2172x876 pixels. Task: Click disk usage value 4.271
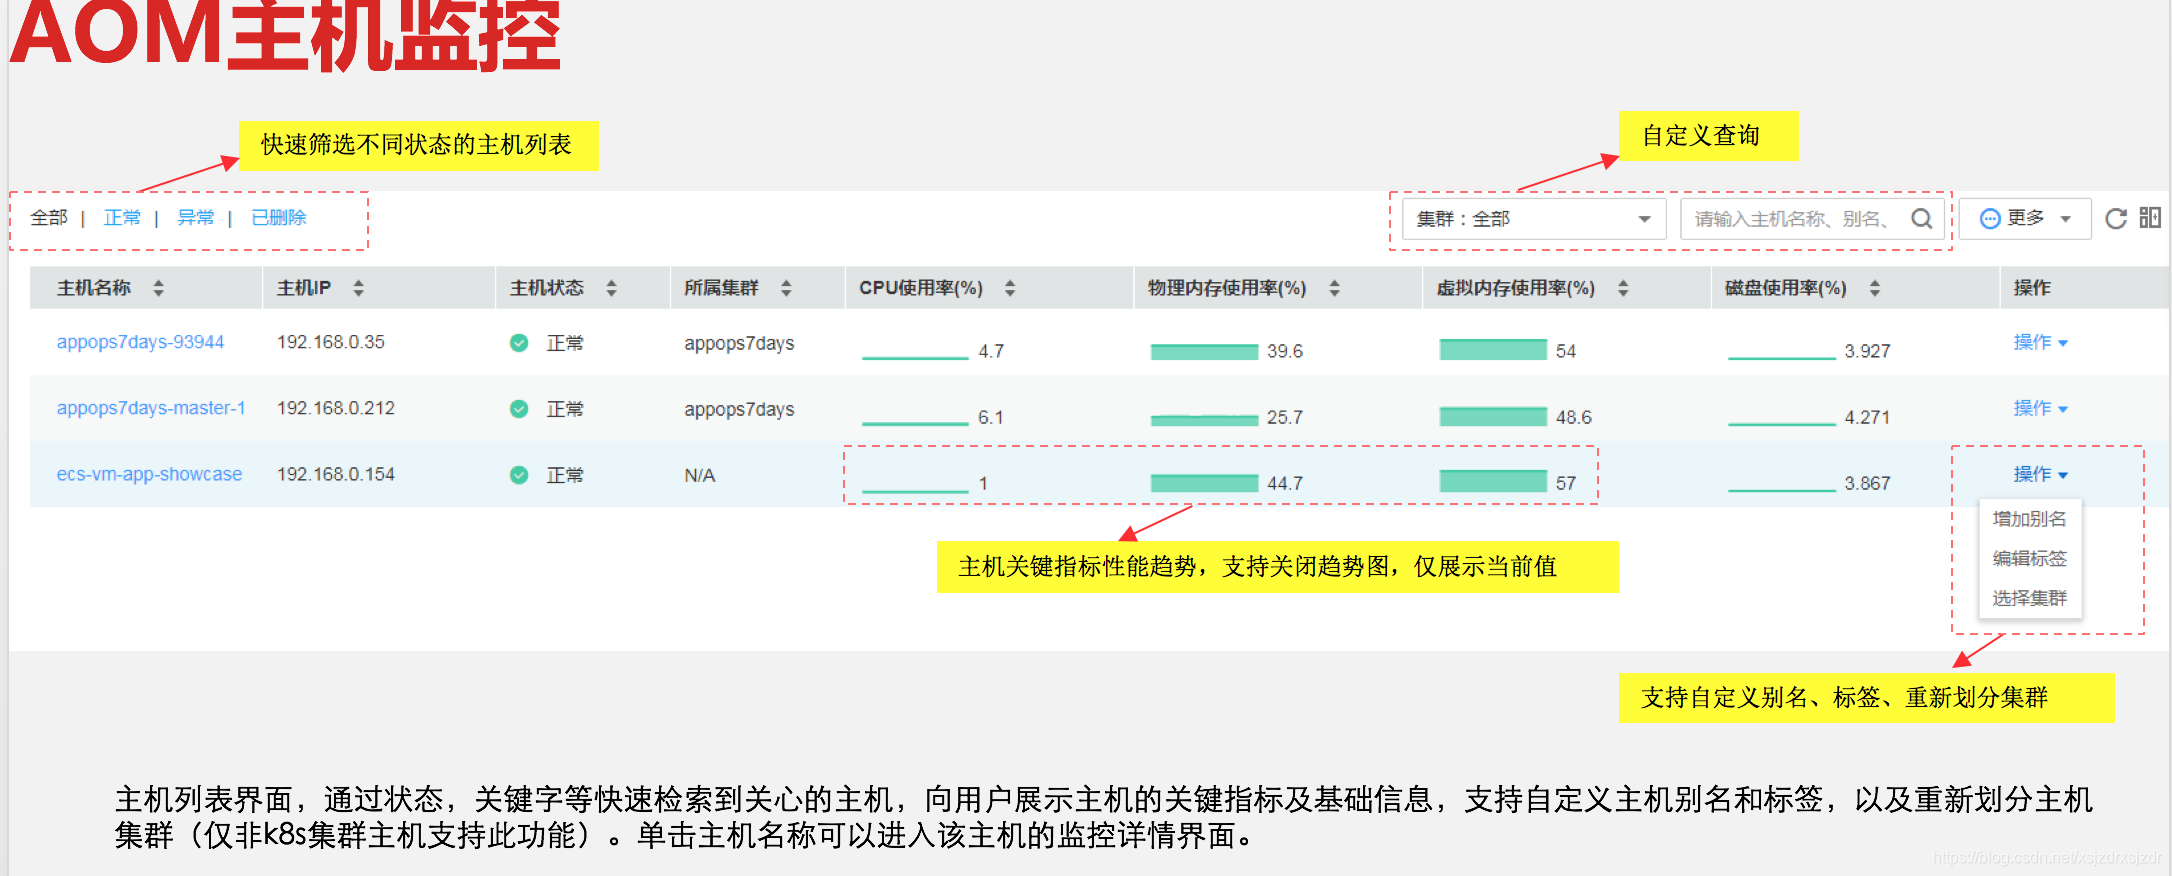(x=1867, y=417)
